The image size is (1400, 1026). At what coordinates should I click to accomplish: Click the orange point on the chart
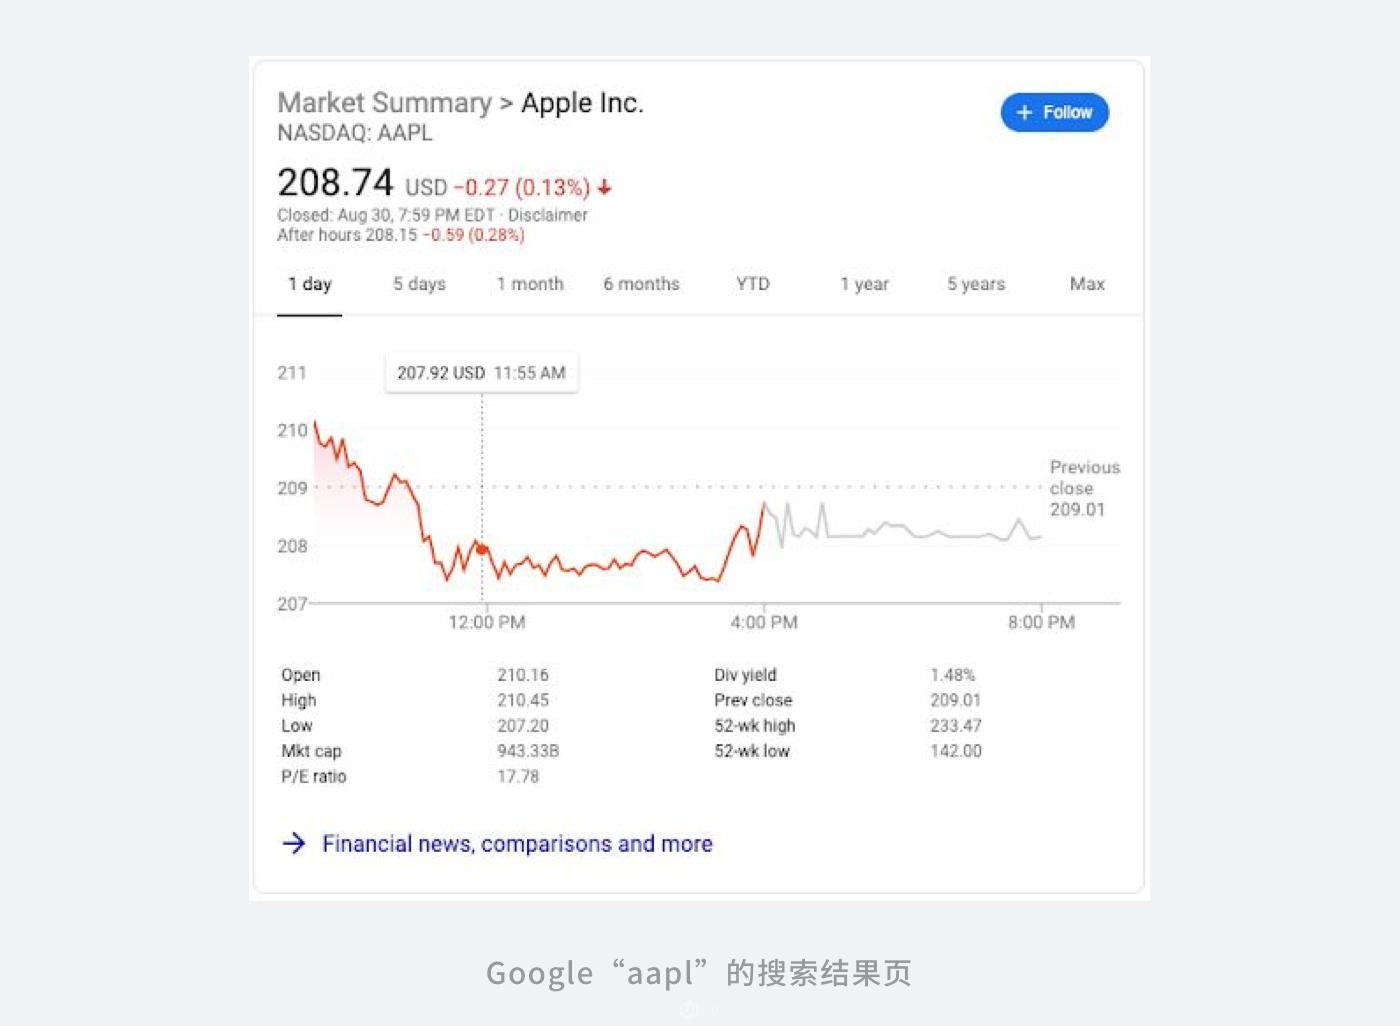(x=482, y=549)
